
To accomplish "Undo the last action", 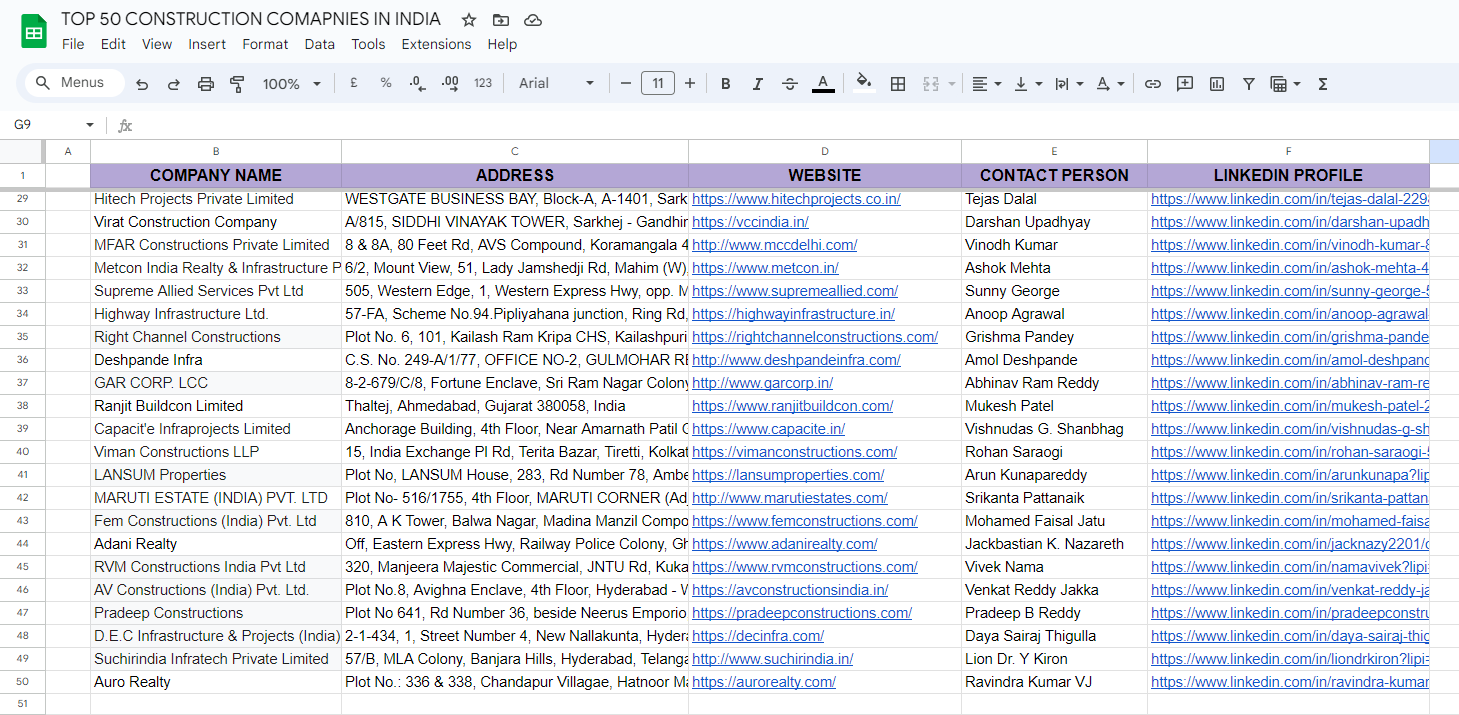I will [142, 84].
